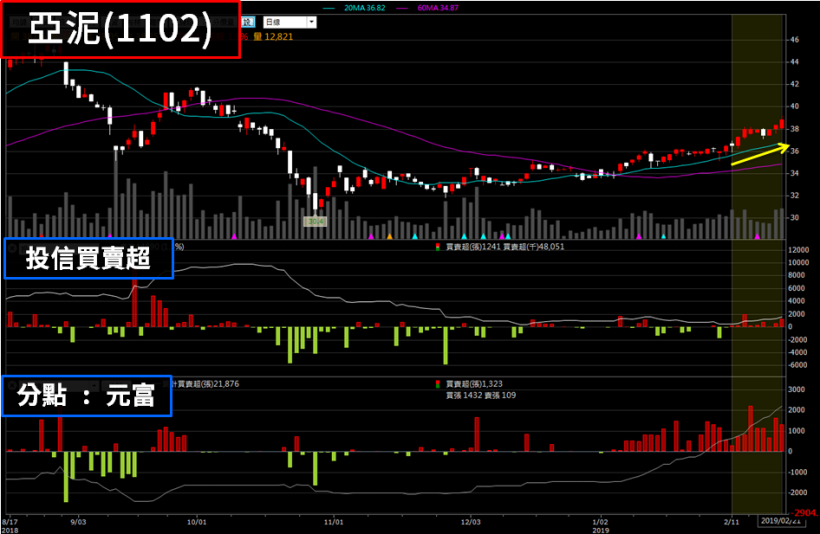
Task: Click the red/green legend icon of 投信 panel
Action: tap(438, 247)
